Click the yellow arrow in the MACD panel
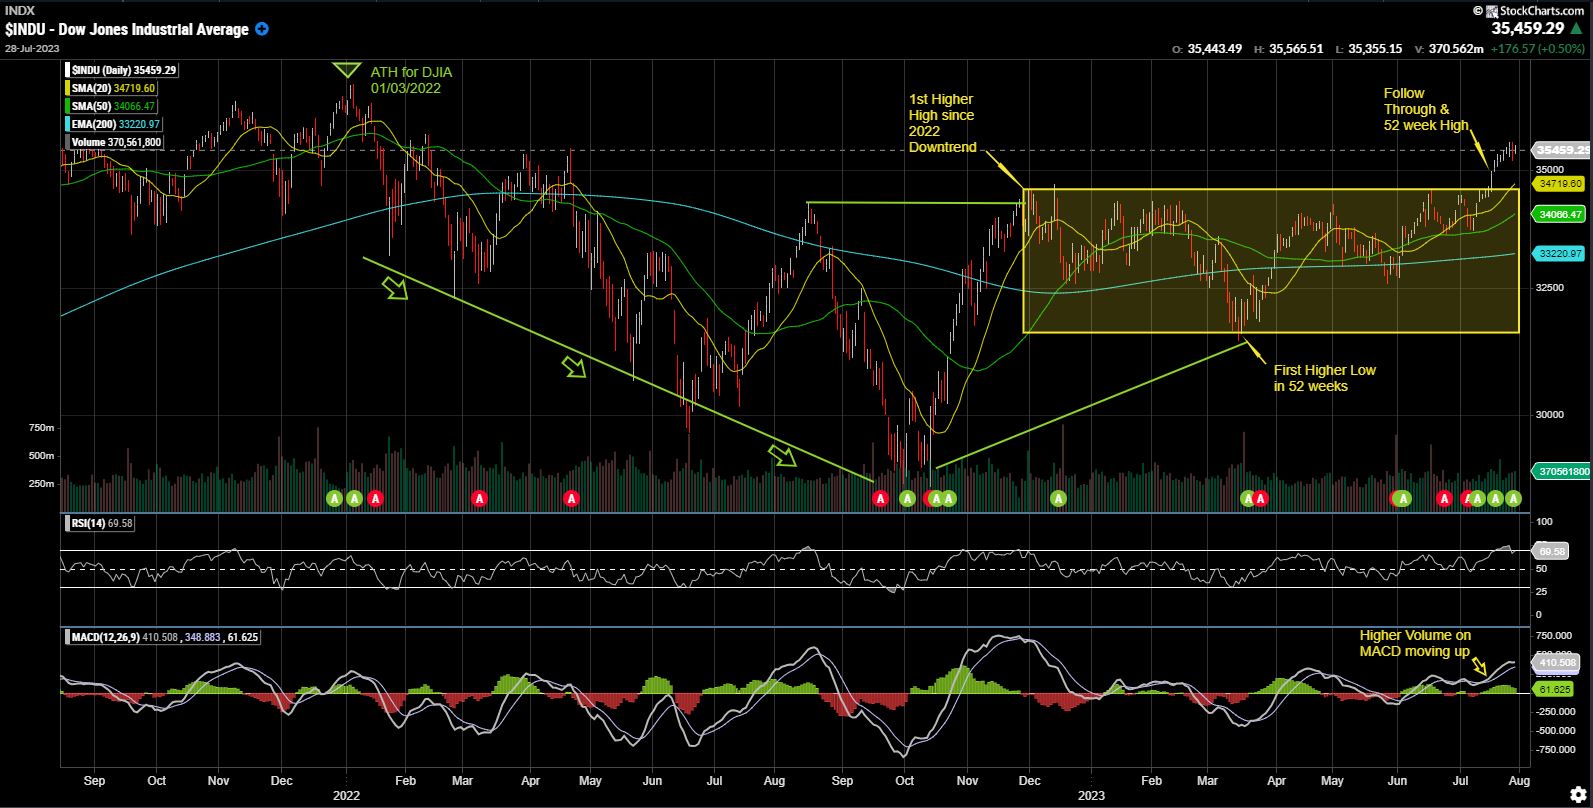This screenshot has width=1593, height=808. click(1480, 668)
